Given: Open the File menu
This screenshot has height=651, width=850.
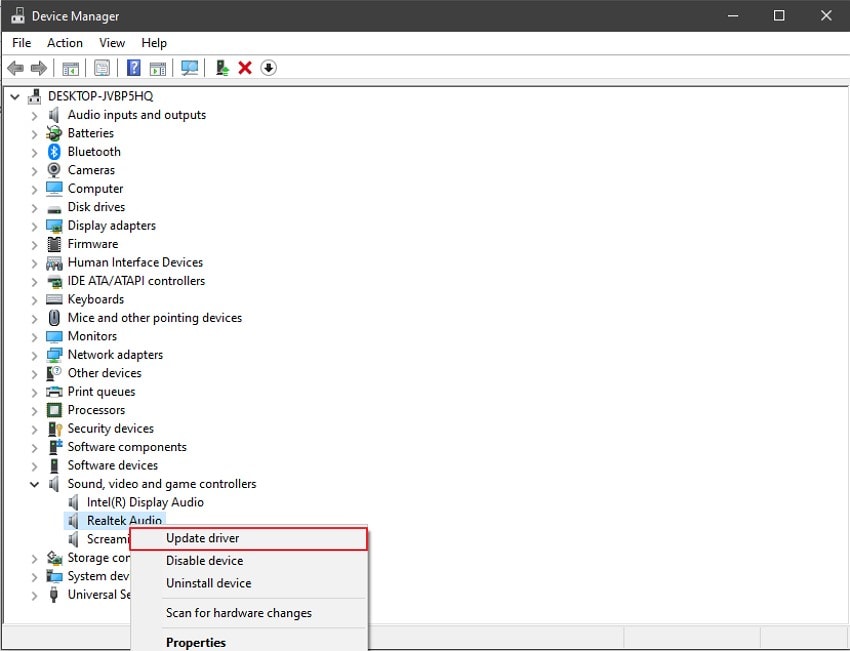Looking at the screenshot, I should point(22,43).
